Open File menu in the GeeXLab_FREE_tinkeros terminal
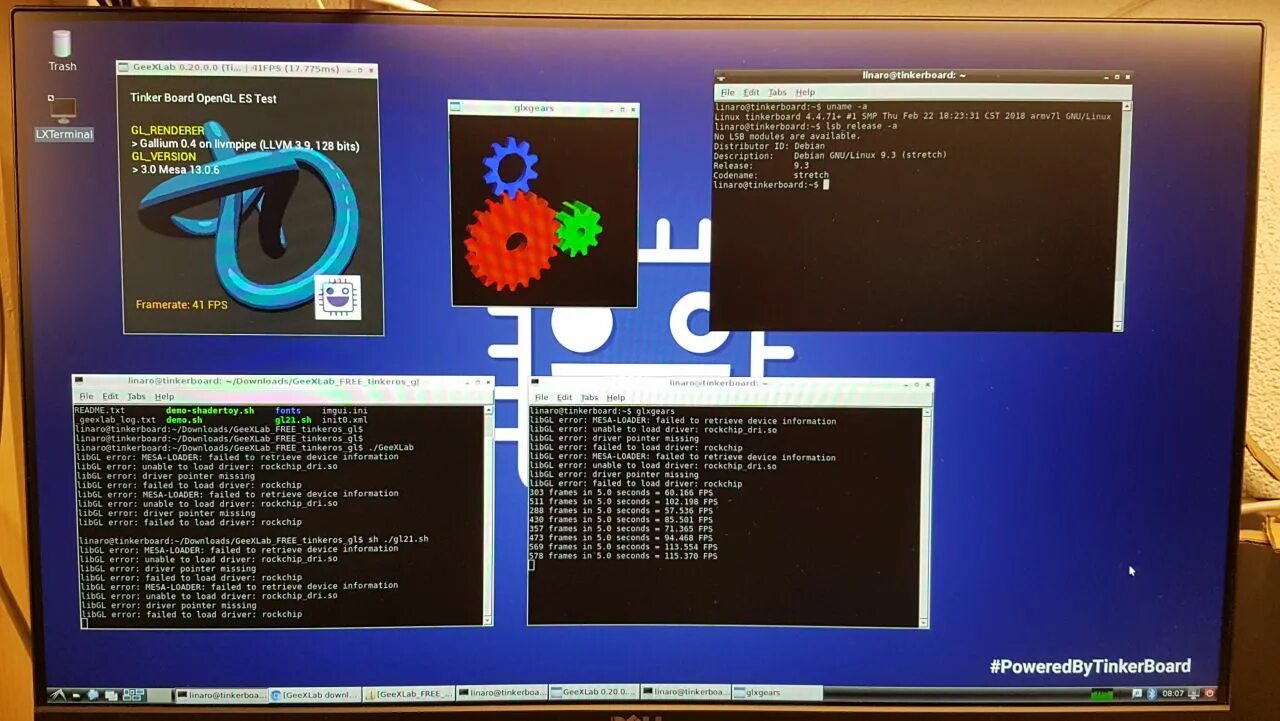Viewport: 1280px width, 721px height. tap(86, 397)
